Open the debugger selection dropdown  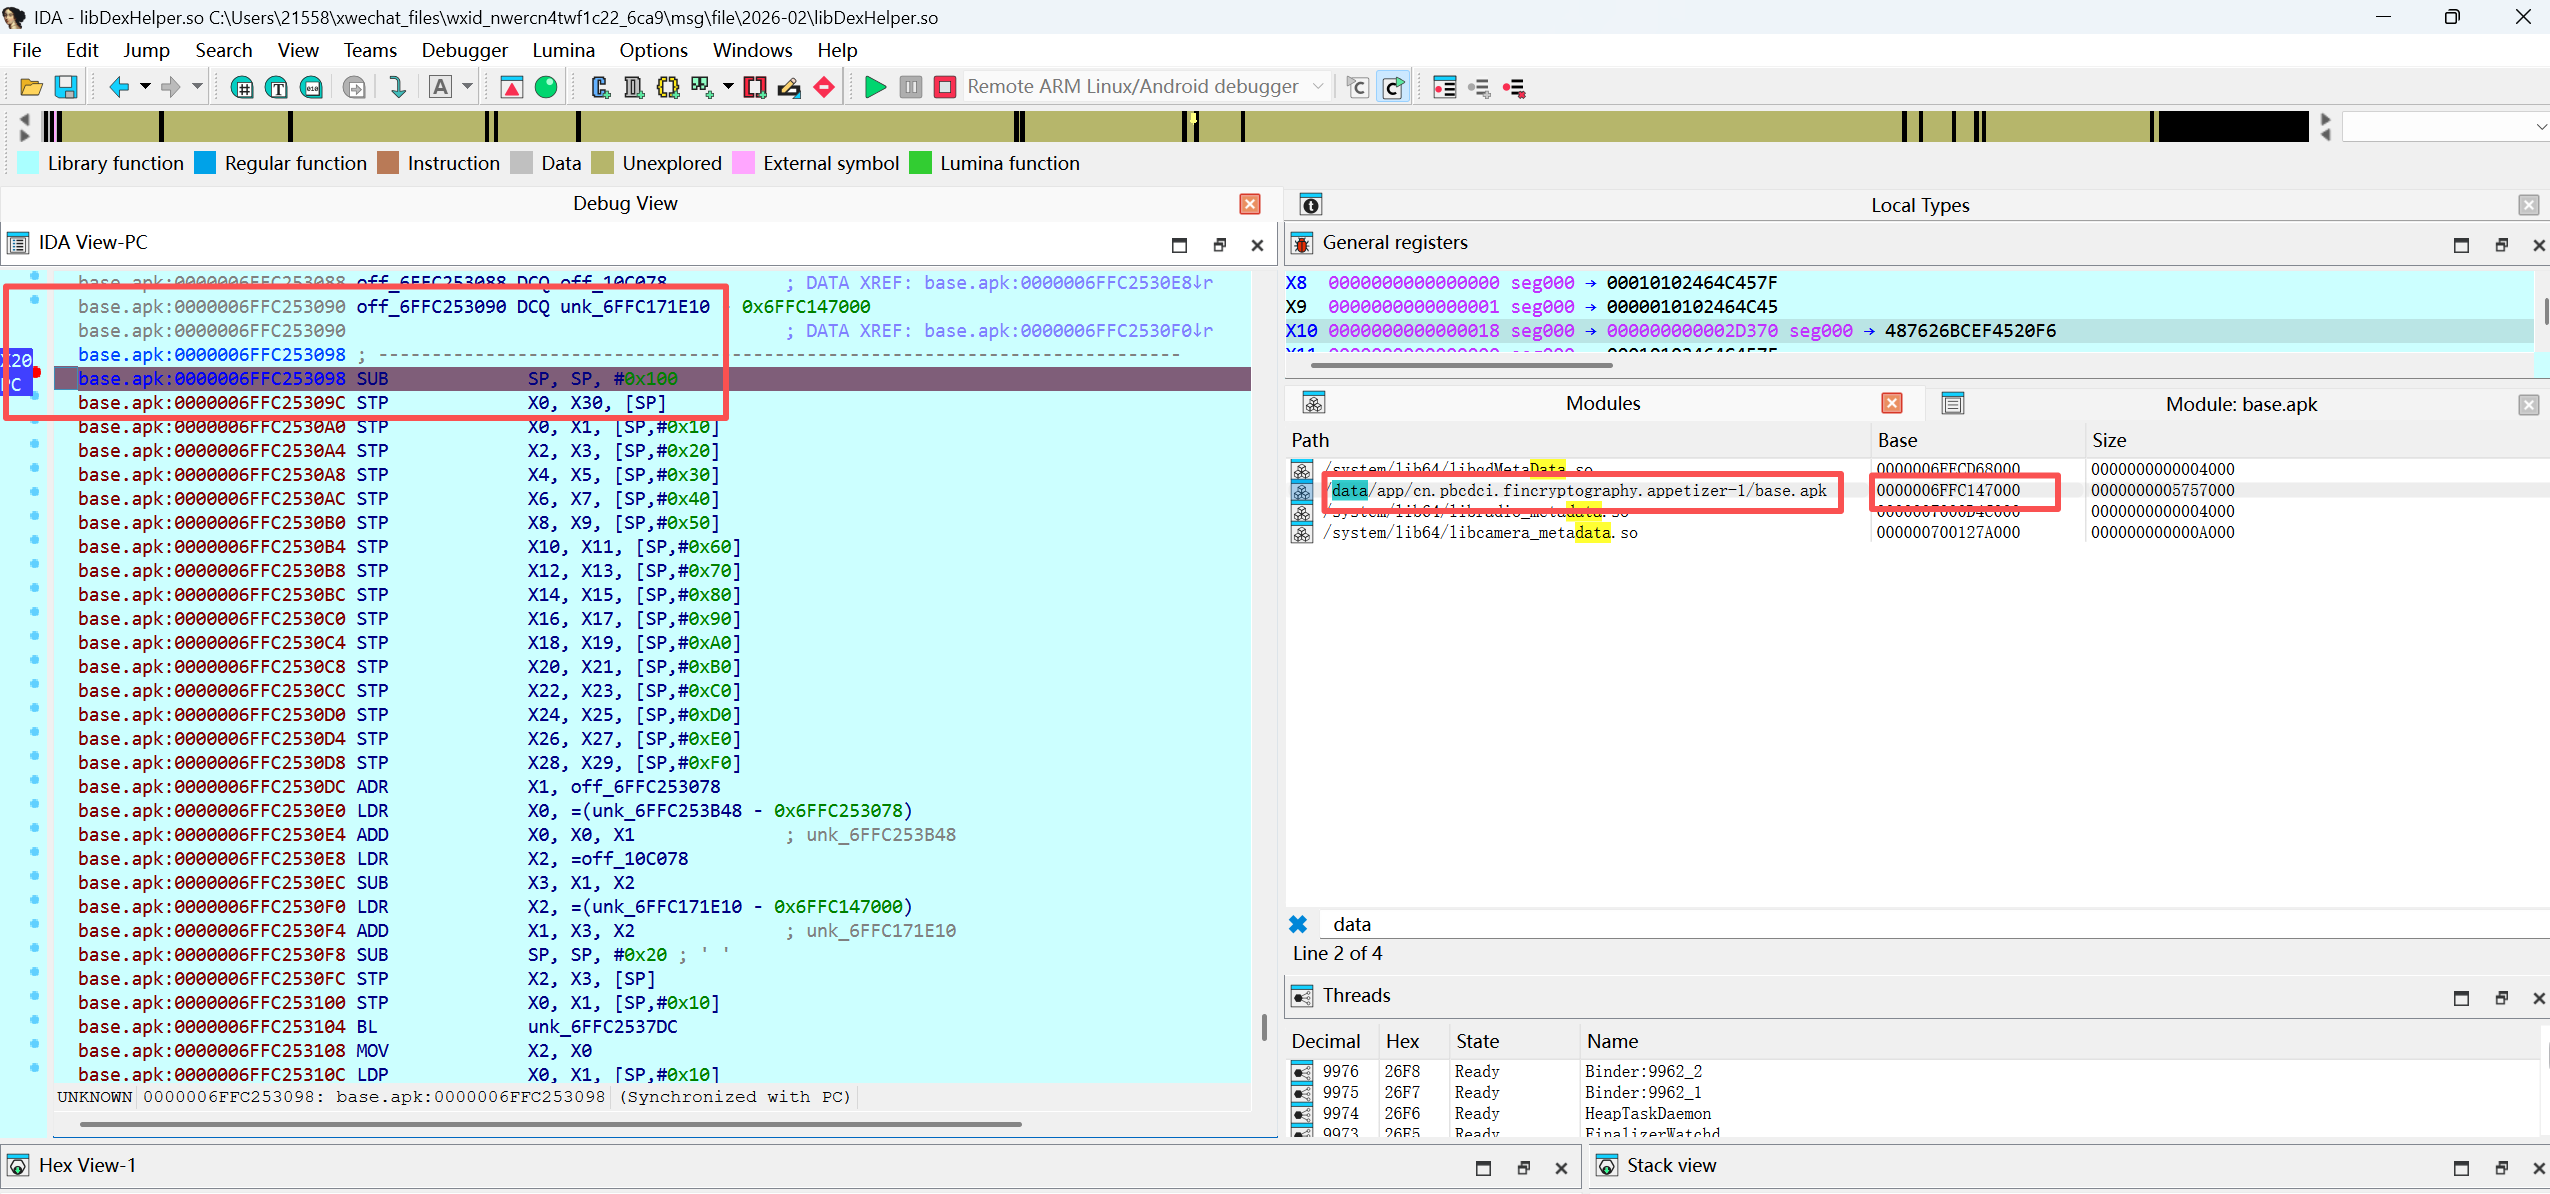(x=1318, y=87)
